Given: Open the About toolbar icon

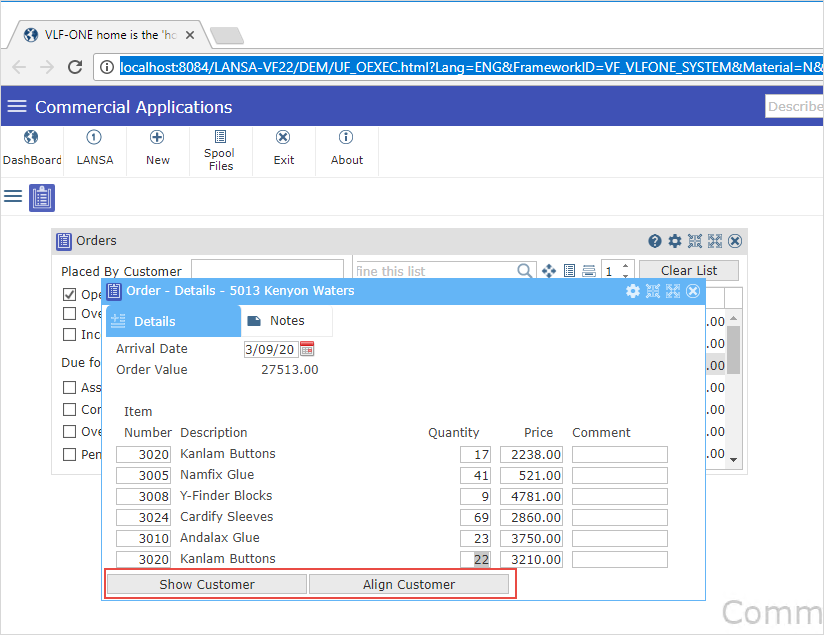Looking at the screenshot, I should 346,147.
